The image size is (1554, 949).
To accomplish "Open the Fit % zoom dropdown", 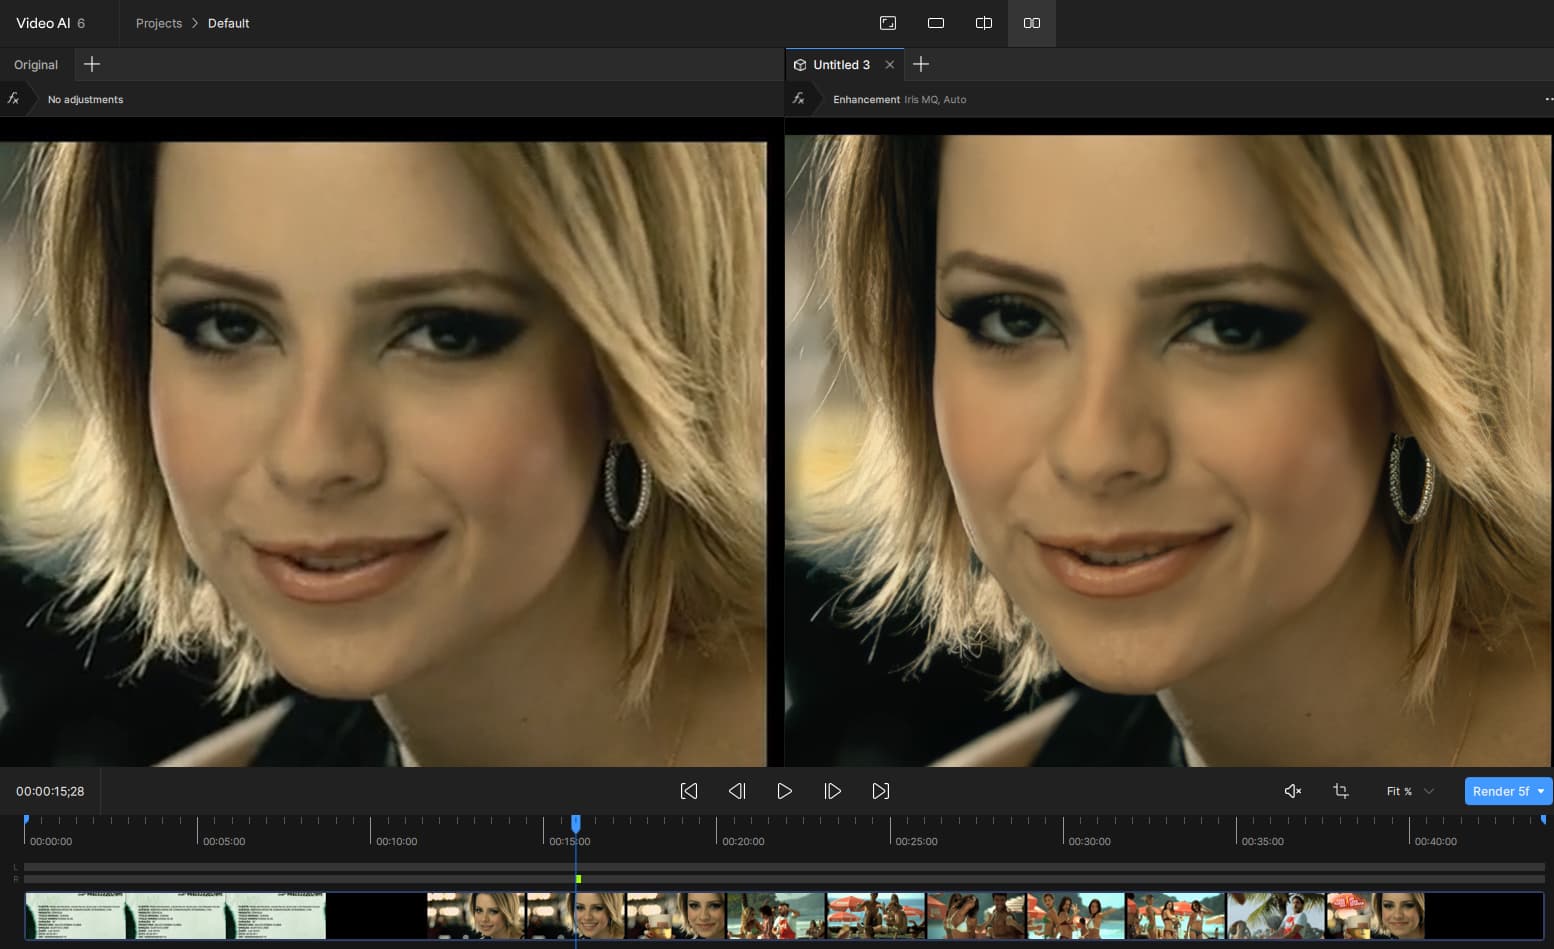I will pyautogui.click(x=1410, y=791).
